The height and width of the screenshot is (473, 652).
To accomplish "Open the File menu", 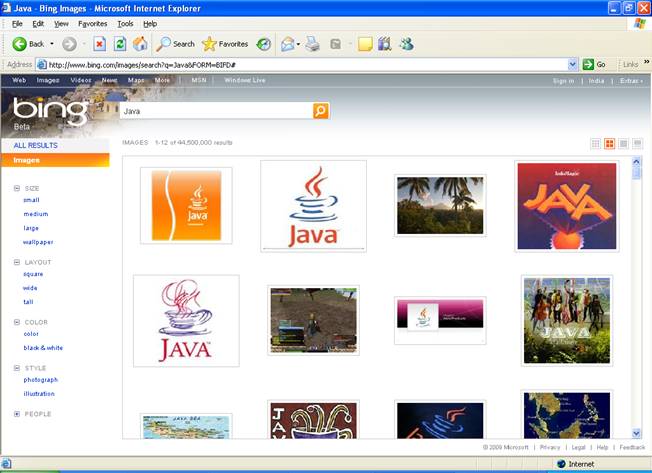I will [17, 24].
